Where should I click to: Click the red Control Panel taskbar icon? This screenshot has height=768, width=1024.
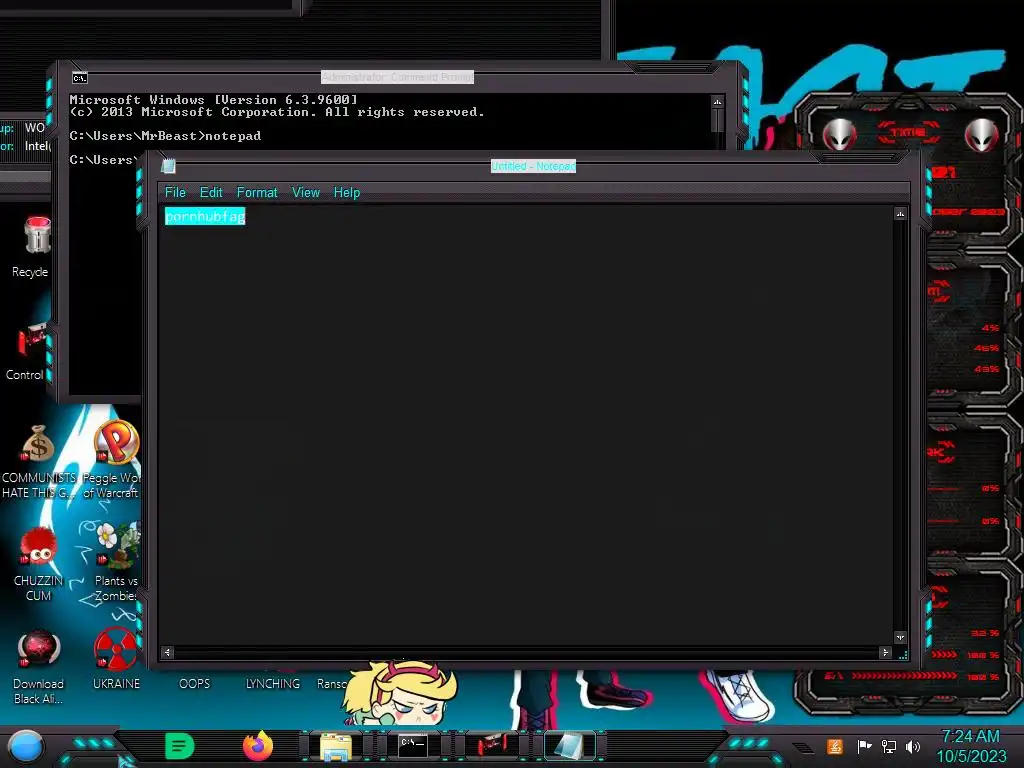pos(492,745)
